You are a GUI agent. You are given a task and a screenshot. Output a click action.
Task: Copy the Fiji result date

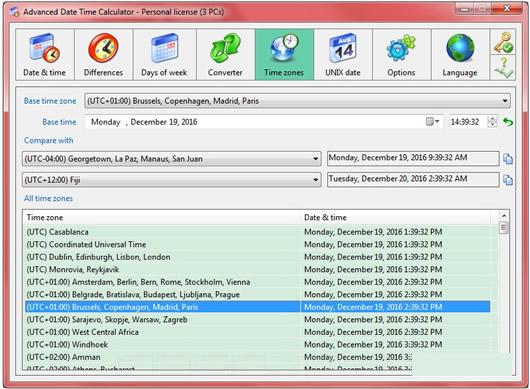click(x=508, y=180)
